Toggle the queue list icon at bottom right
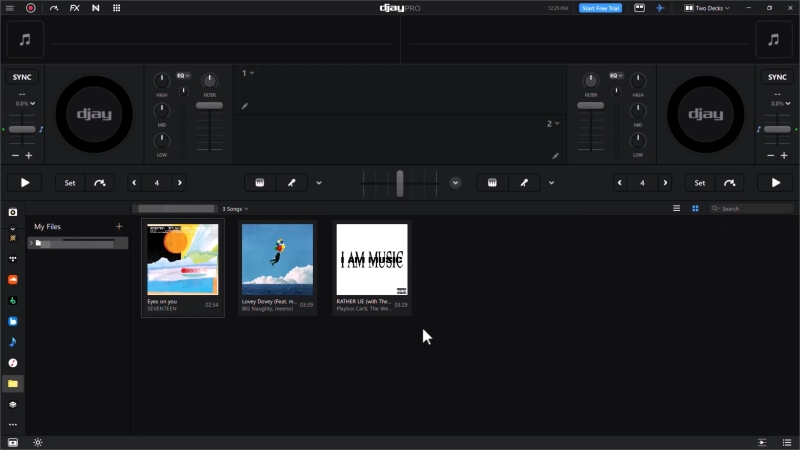The height and width of the screenshot is (450, 800). [x=786, y=442]
